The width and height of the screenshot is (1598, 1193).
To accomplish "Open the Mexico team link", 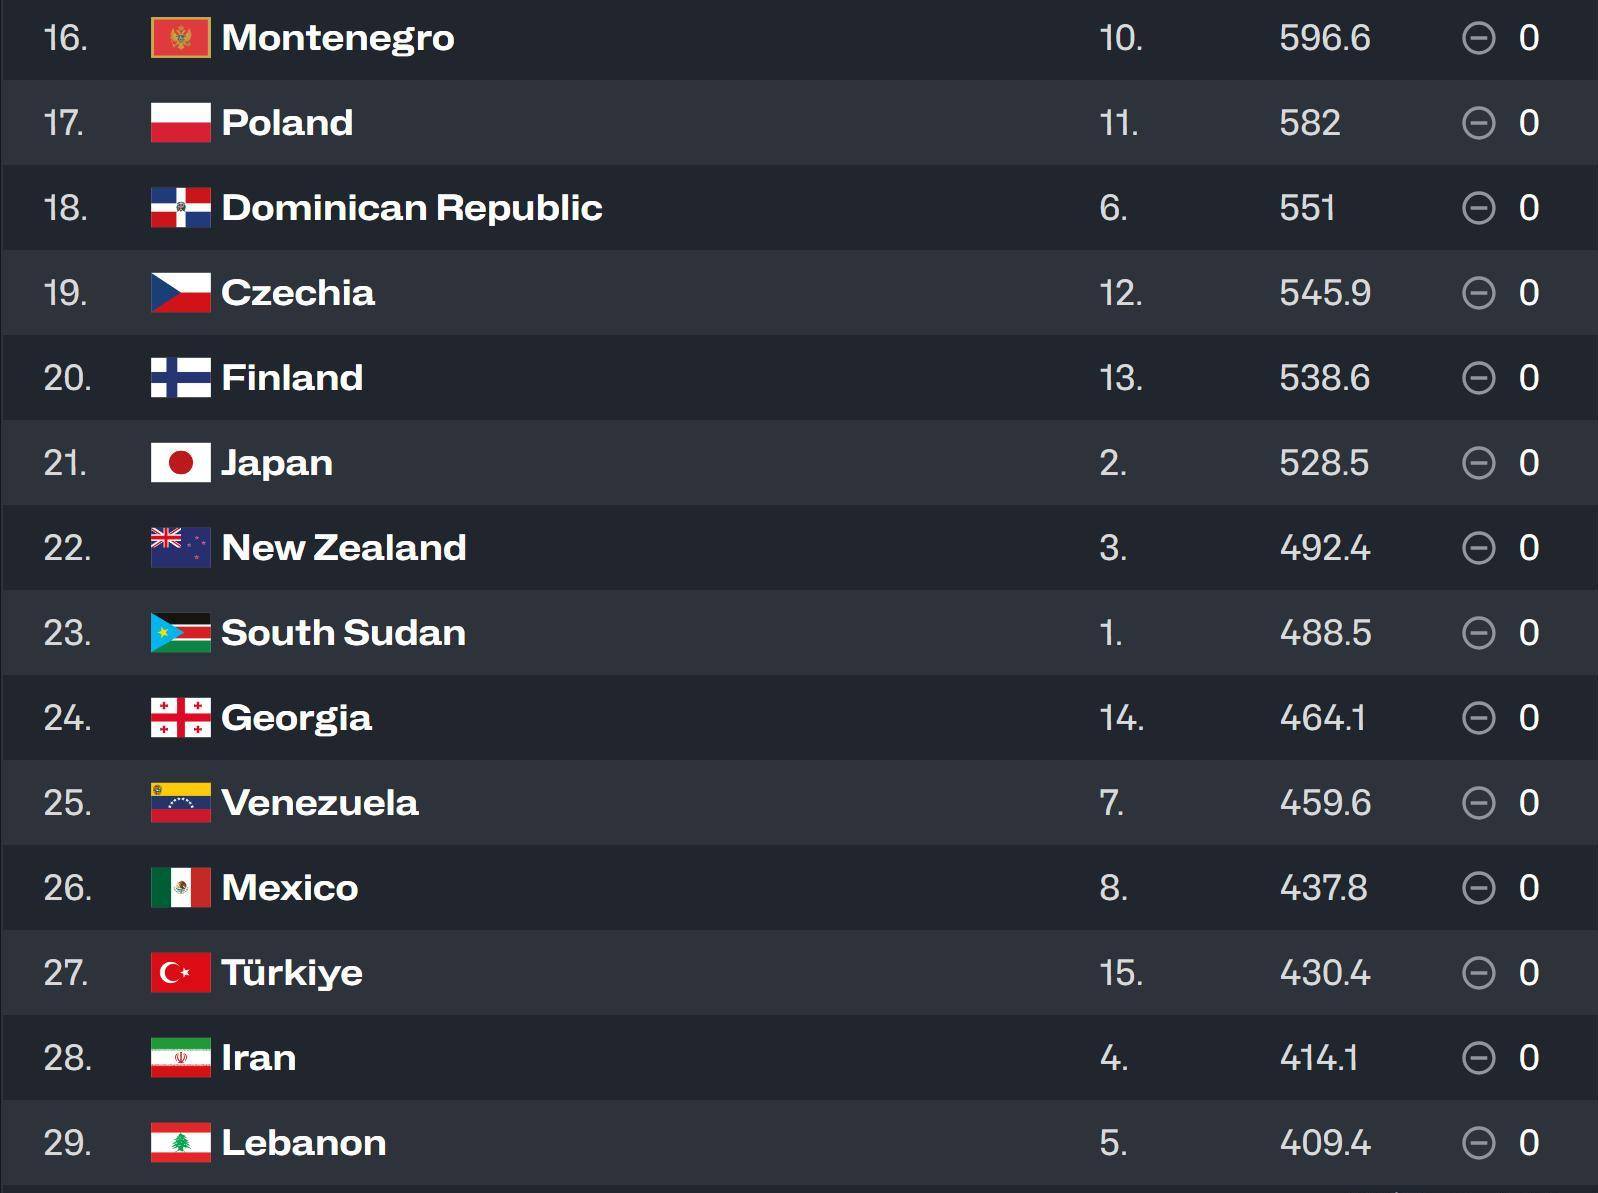I will coord(289,888).
